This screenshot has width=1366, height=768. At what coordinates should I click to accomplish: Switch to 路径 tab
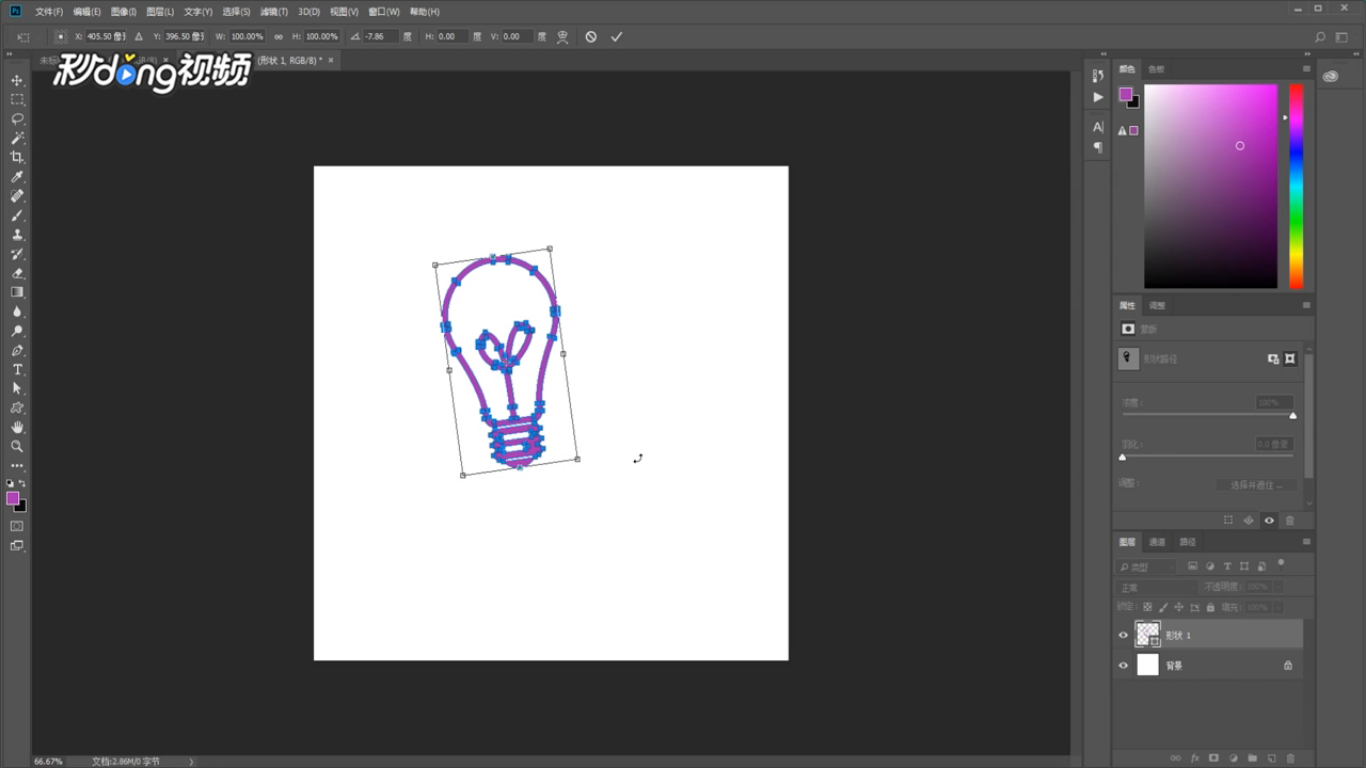click(1188, 542)
